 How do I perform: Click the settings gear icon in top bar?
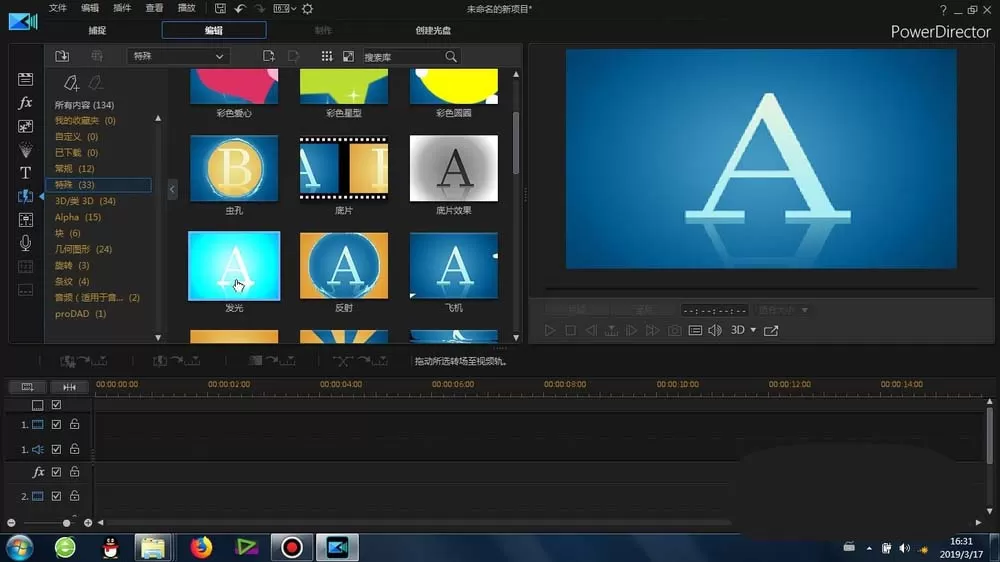pyautogui.click(x=307, y=9)
